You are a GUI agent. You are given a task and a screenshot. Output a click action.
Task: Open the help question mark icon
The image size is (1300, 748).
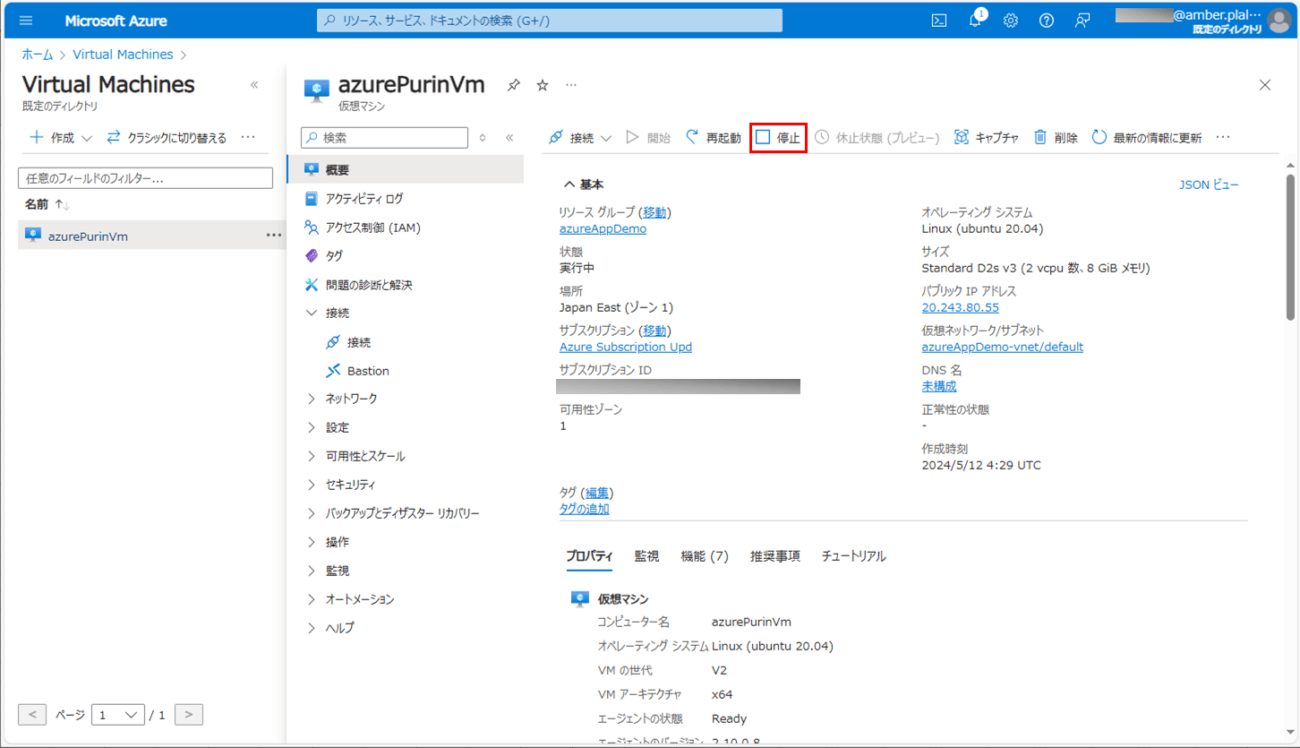coord(1046,20)
